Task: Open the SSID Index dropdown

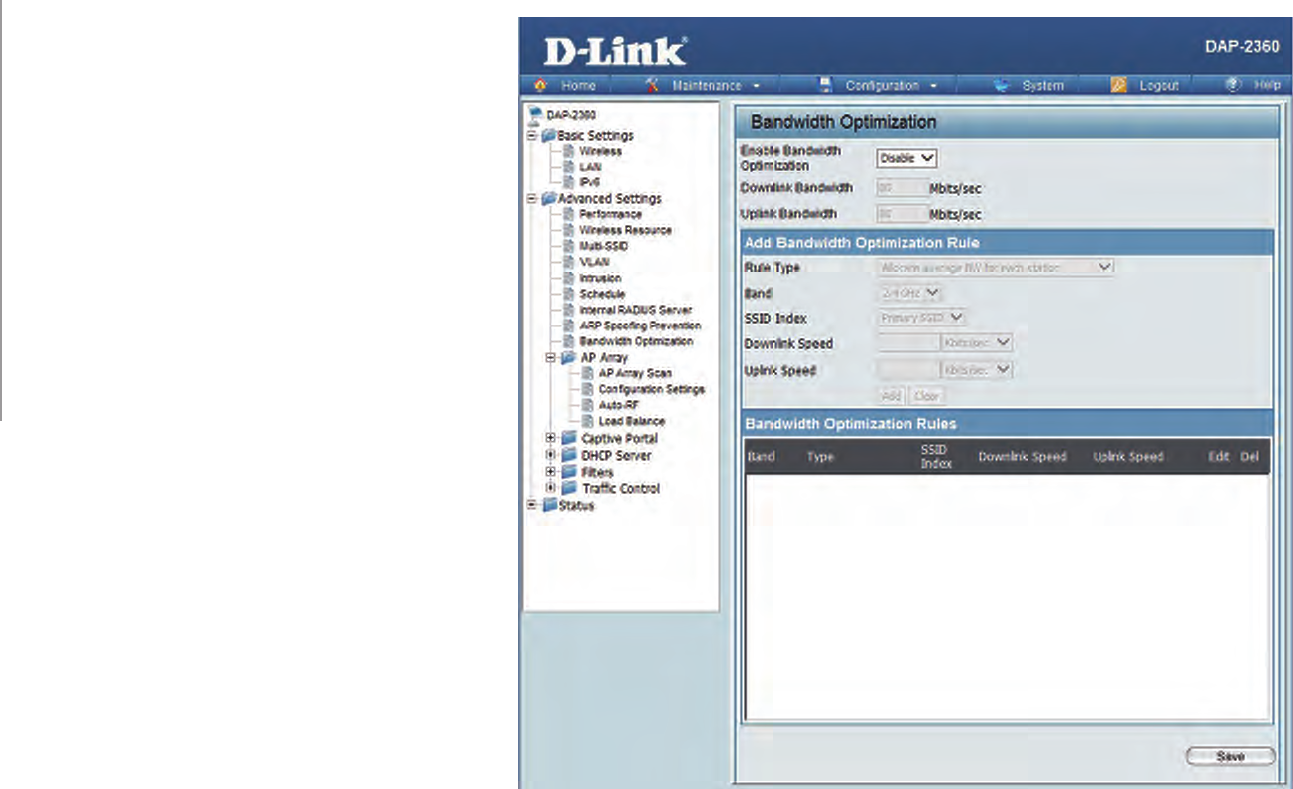Action: pyautogui.click(x=922, y=318)
